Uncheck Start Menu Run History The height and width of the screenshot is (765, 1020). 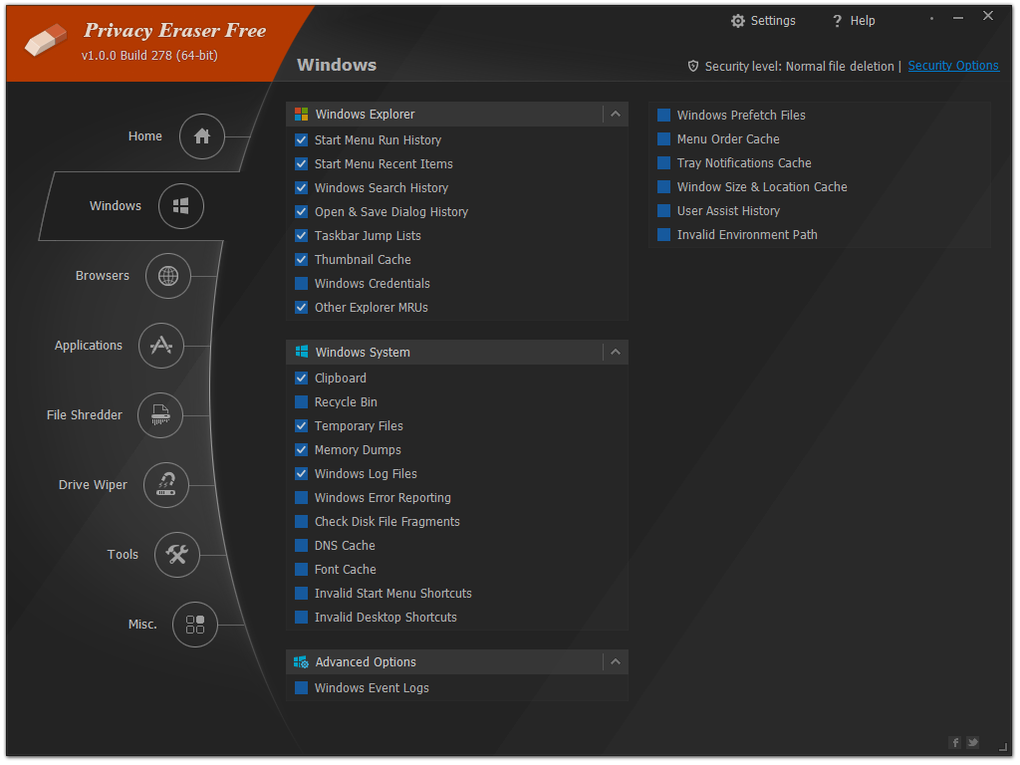click(x=301, y=140)
